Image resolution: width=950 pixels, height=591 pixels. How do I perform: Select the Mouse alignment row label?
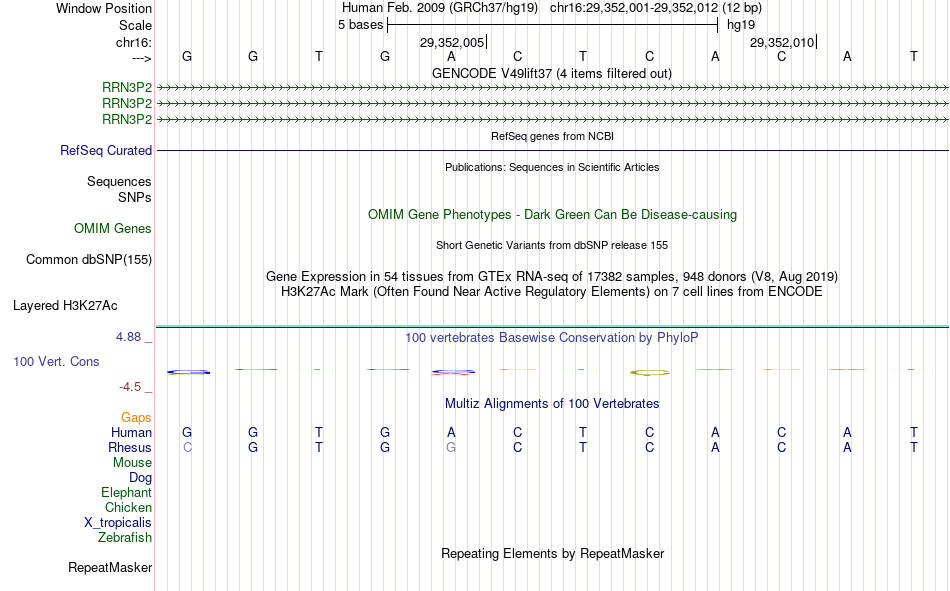point(132,462)
